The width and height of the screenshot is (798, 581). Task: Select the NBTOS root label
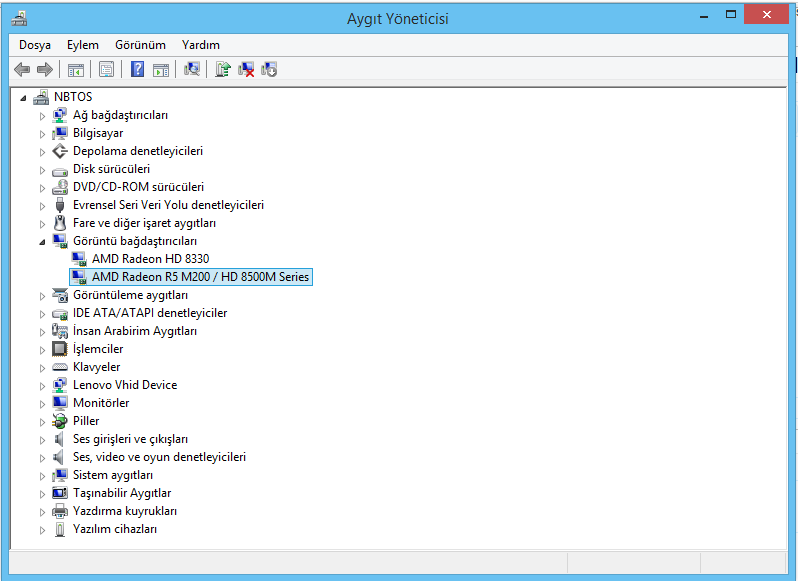tap(73, 97)
